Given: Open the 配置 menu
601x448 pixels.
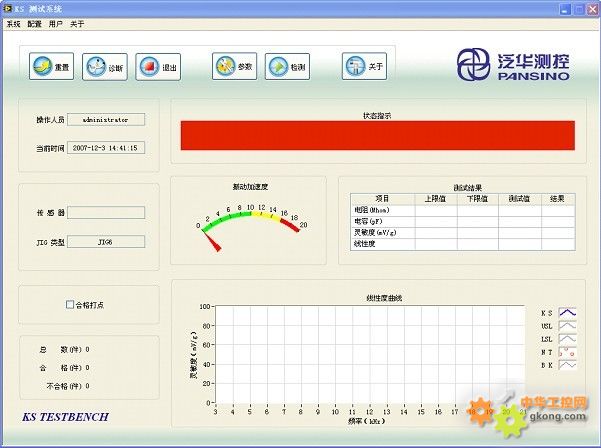Looking at the screenshot, I should (35, 23).
